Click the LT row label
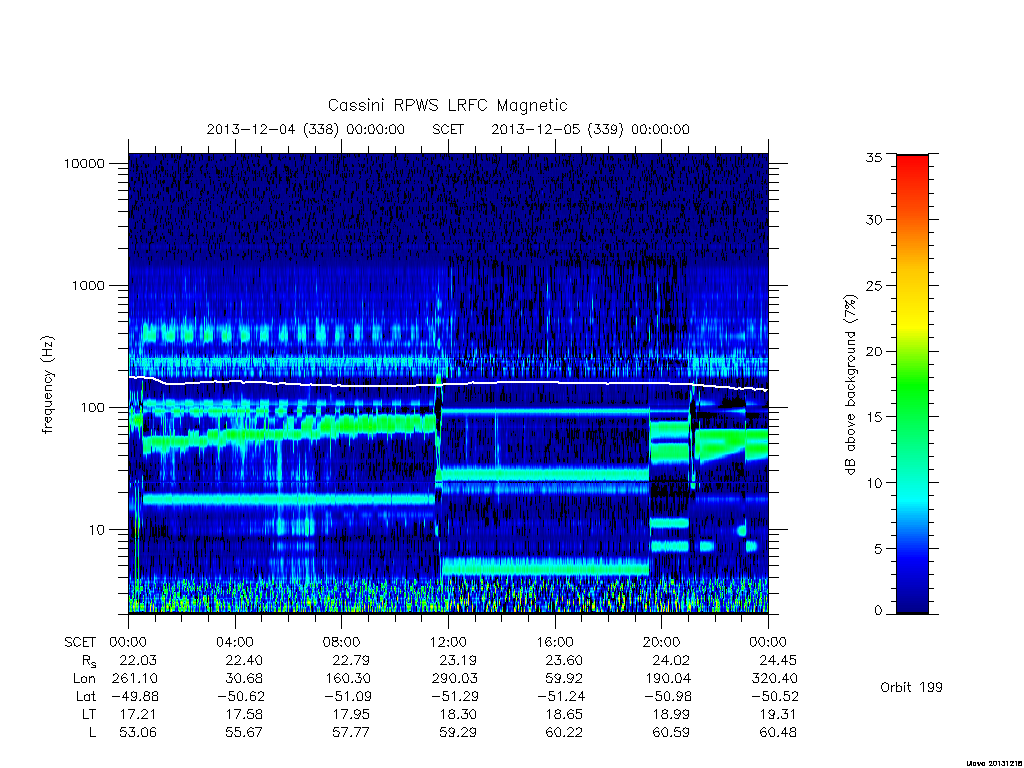The width and height of the screenshot is (1024, 768). [x=88, y=715]
